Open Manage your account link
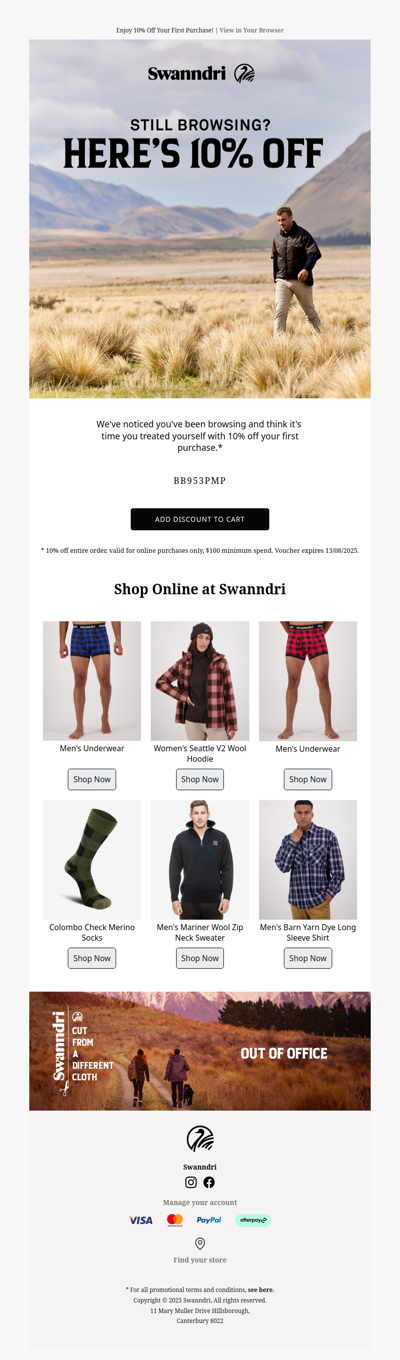The image size is (400, 1360). coord(200,1203)
